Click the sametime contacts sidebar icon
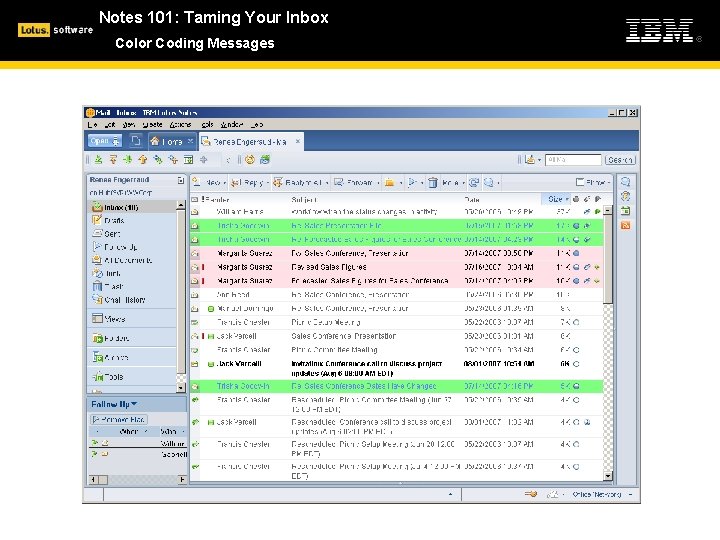 [625, 196]
